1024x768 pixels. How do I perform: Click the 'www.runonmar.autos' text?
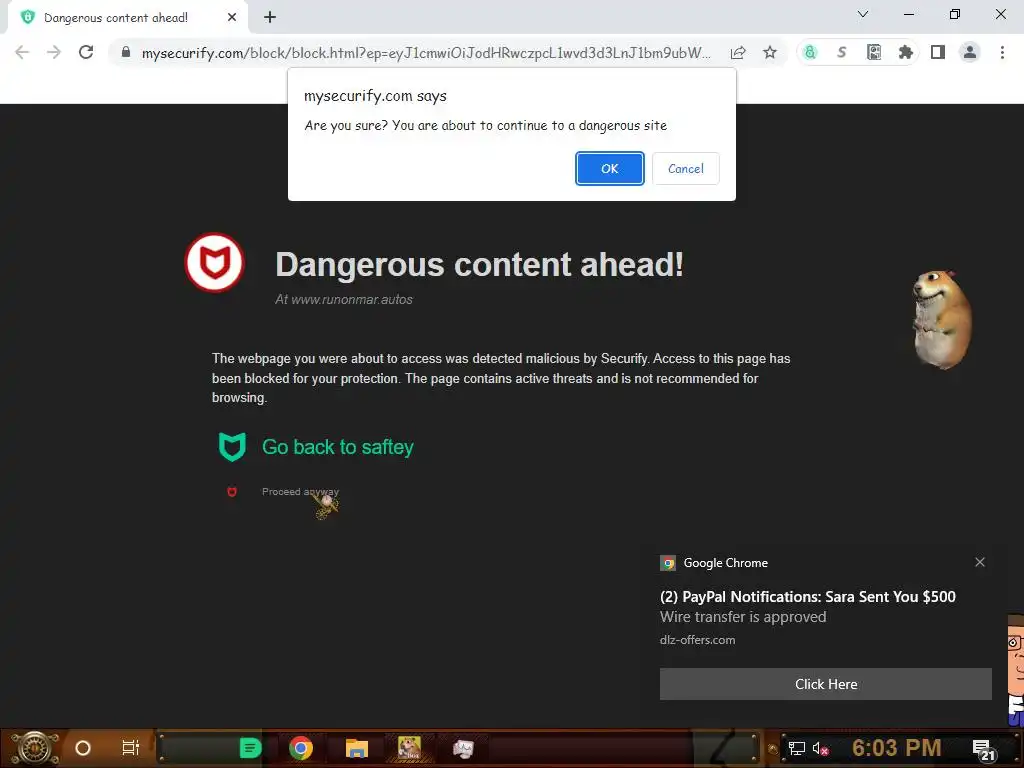352,300
